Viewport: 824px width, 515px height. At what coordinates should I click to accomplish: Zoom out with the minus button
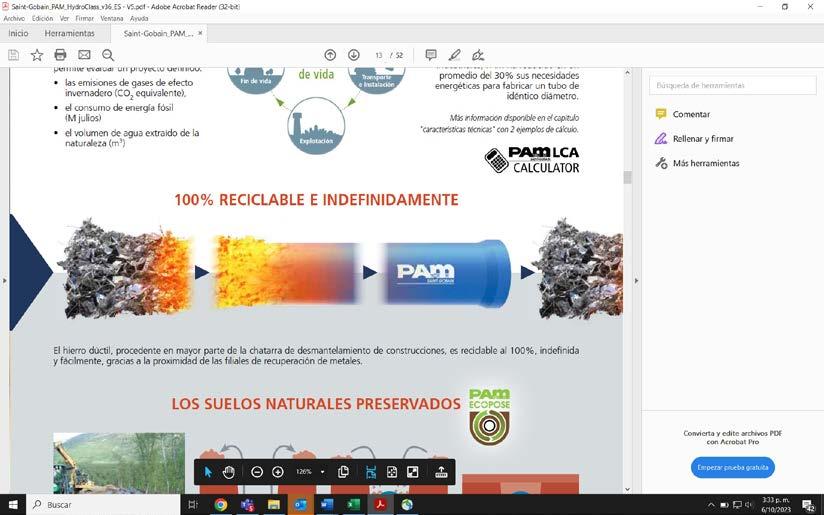tap(257, 472)
